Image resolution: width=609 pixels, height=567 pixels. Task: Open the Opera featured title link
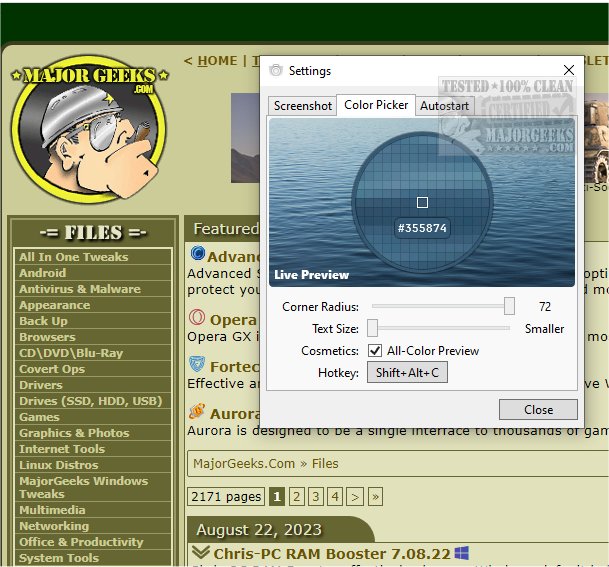tap(233, 320)
